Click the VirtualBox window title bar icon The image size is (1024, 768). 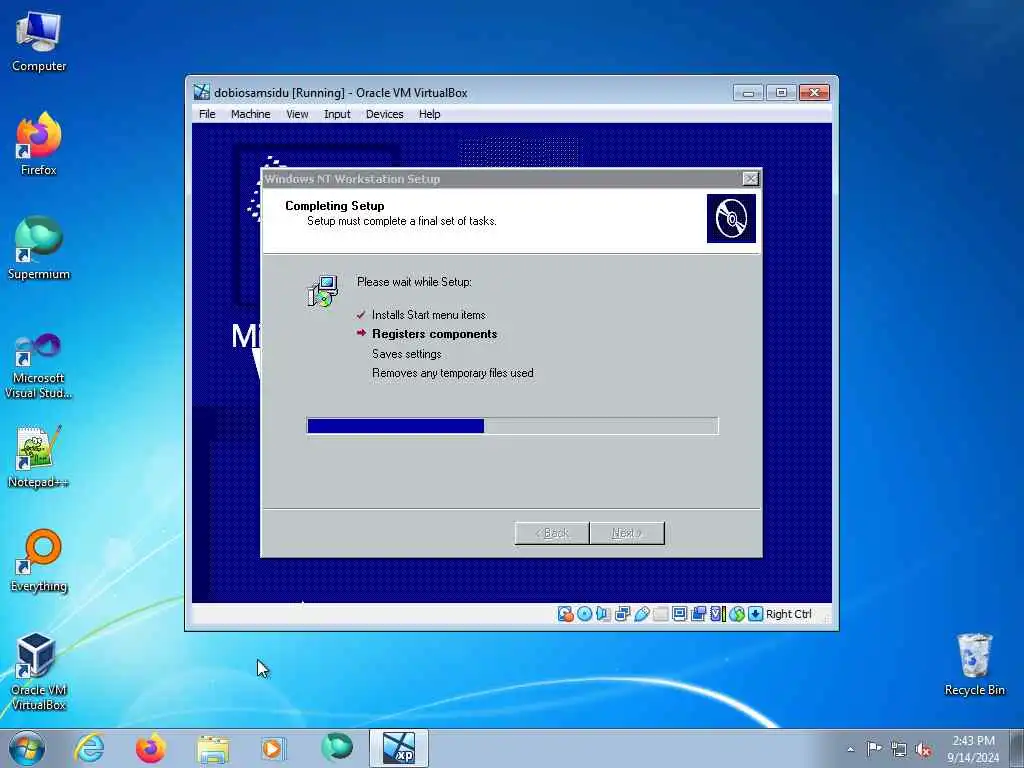[202, 92]
